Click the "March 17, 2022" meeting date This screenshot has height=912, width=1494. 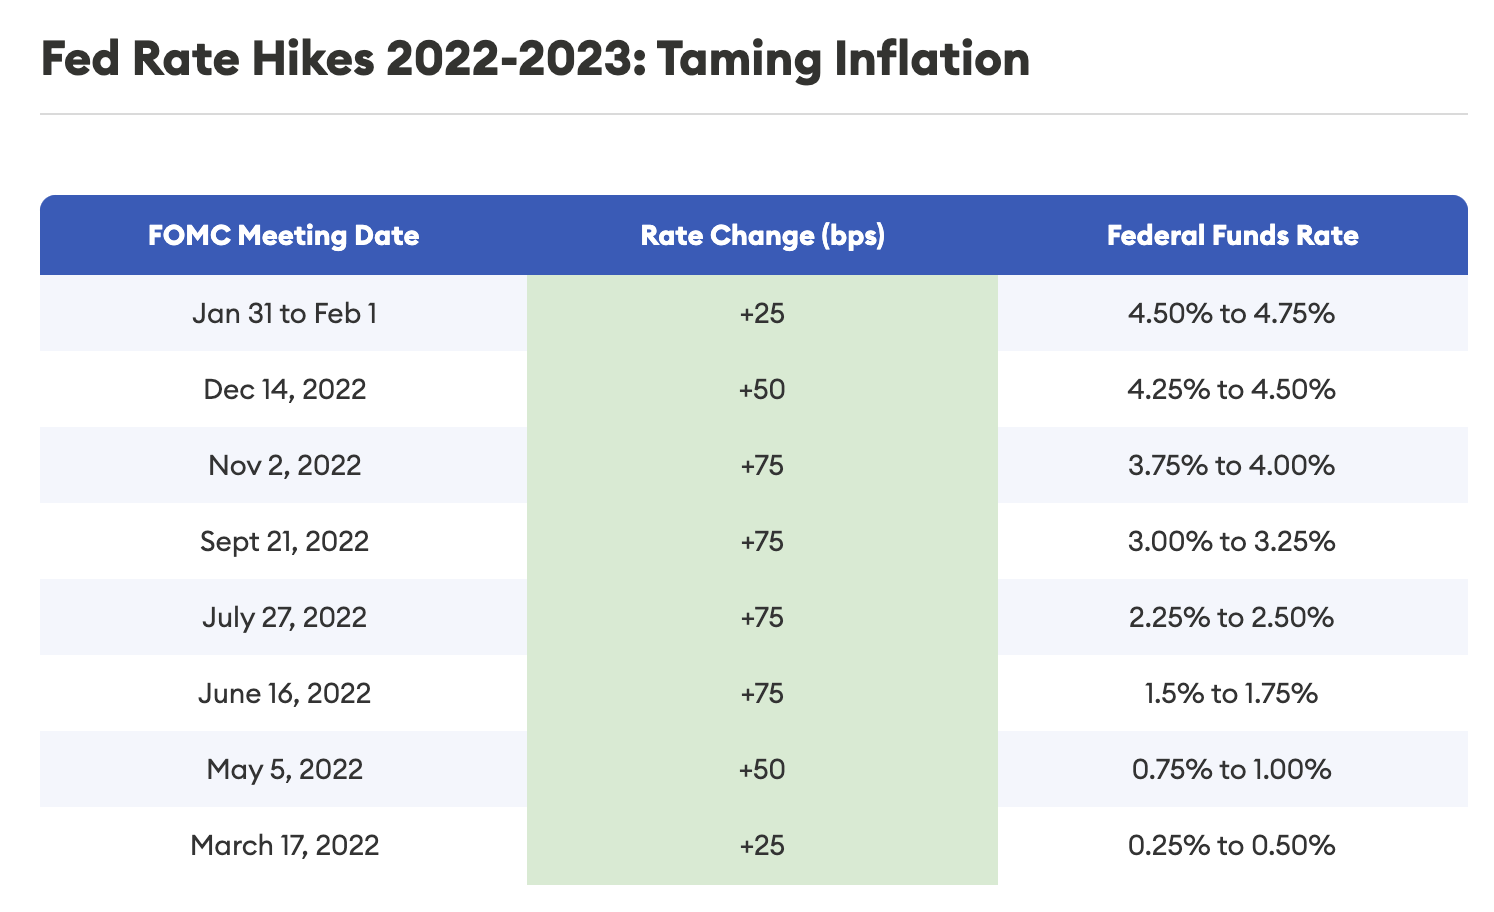(x=284, y=845)
